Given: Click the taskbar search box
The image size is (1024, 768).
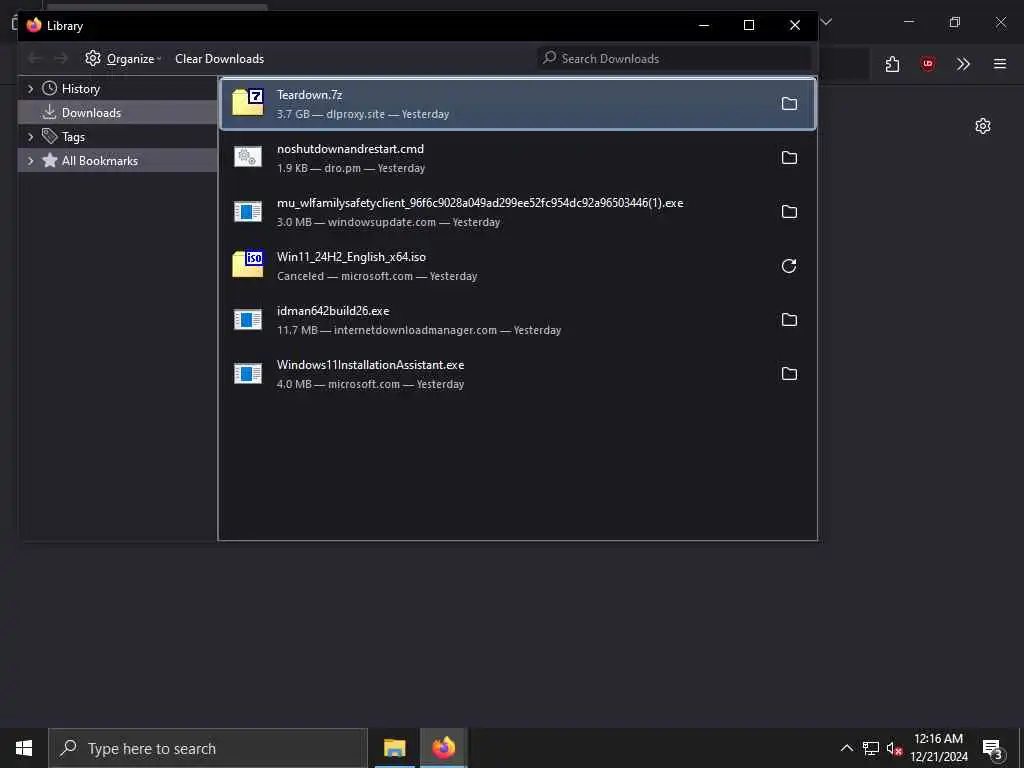Looking at the screenshot, I should [208, 748].
